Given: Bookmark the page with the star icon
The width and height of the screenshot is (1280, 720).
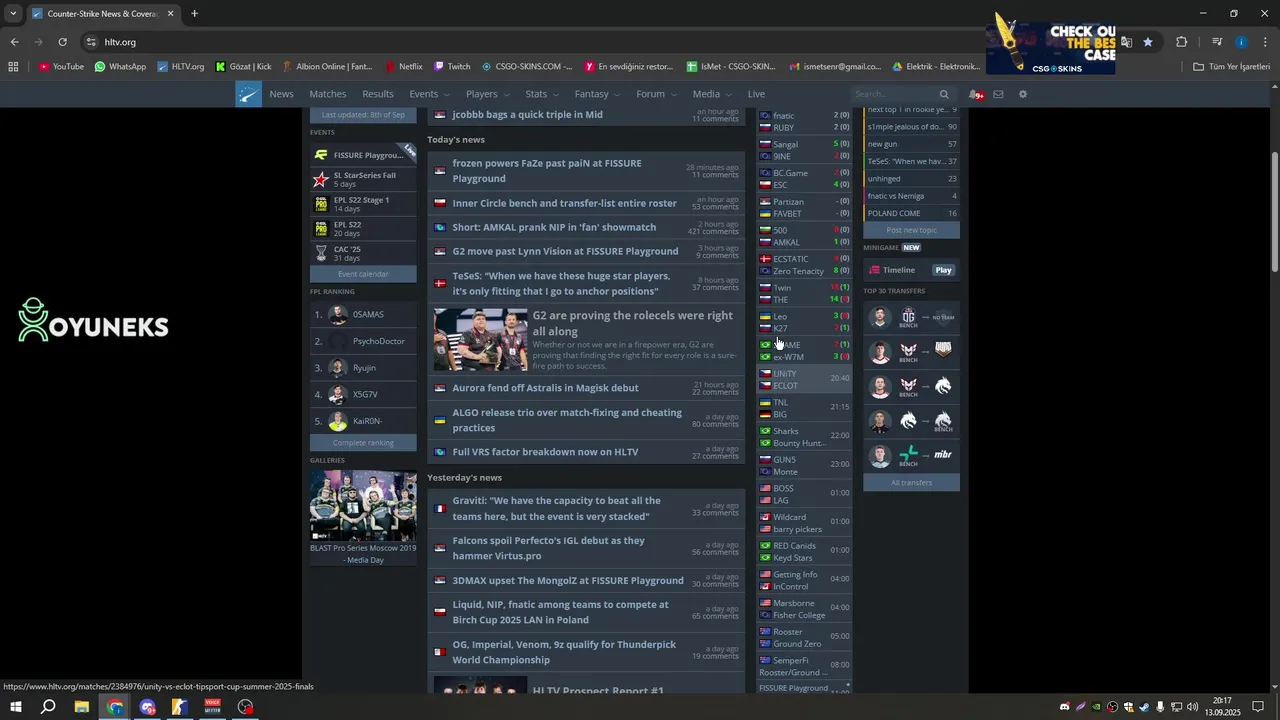Looking at the screenshot, I should [1148, 42].
